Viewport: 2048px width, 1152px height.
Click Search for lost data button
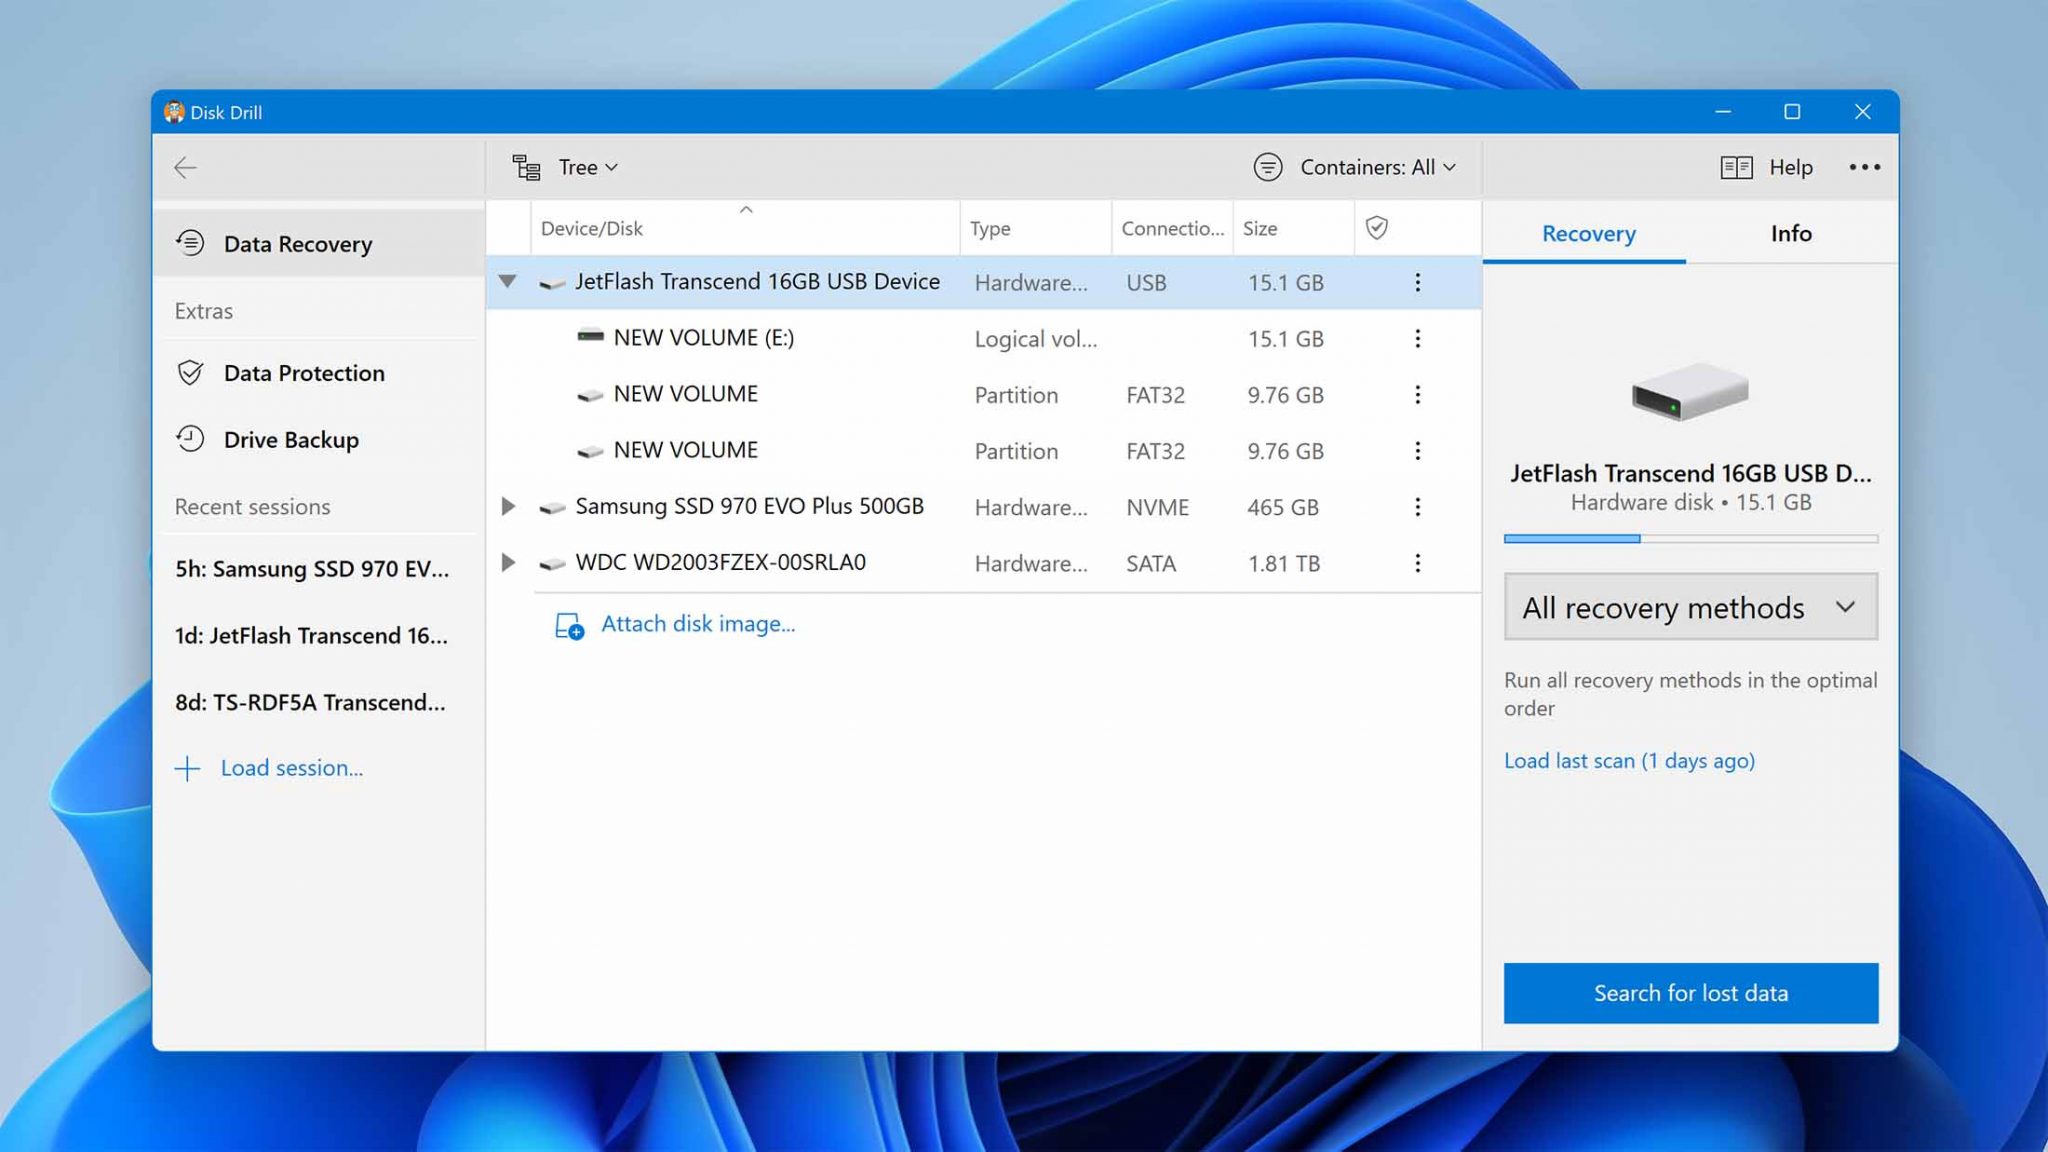tap(1691, 993)
